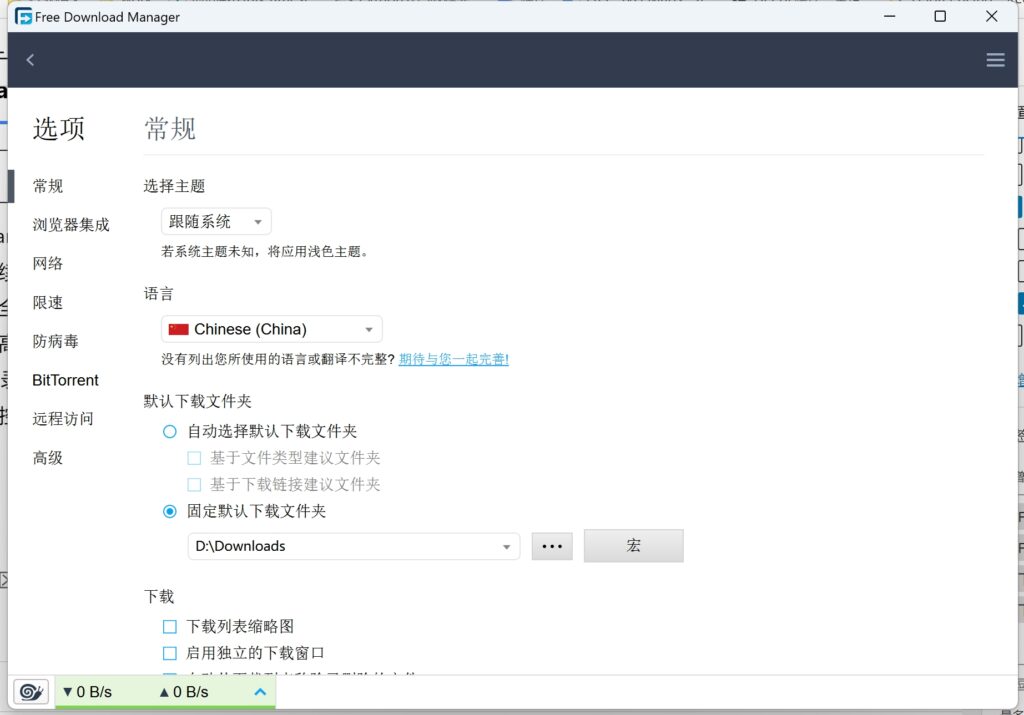Click the 选择主题 section label
This screenshot has width=1024, height=715.
tap(174, 186)
